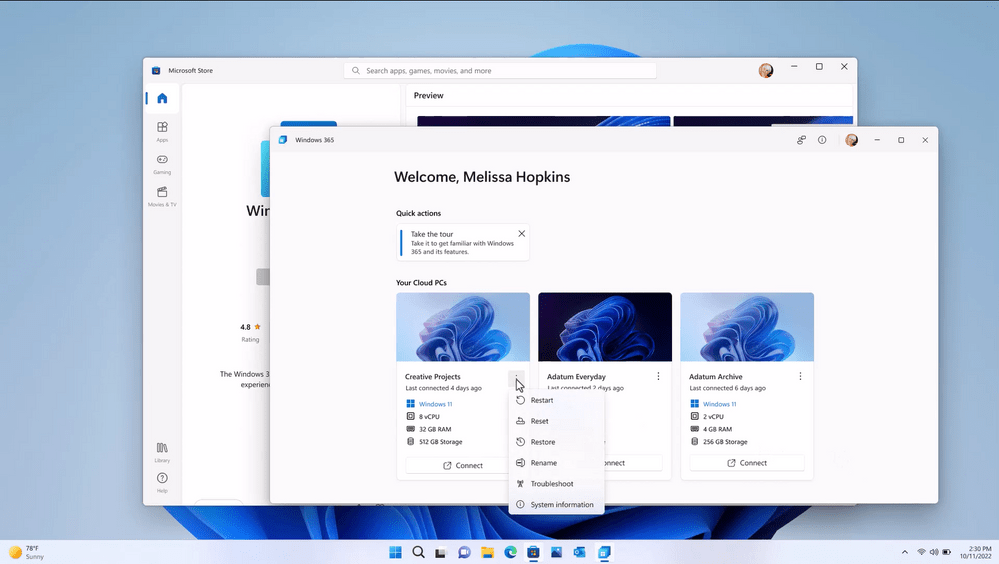
Task: Collapse the Creative Projects options menu
Action: (516, 376)
